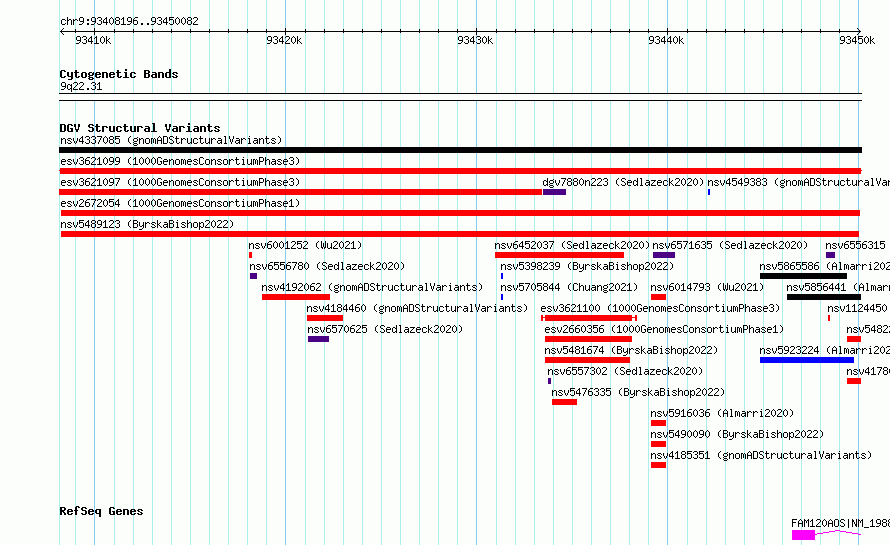Open the nsv6452037 Sedlazeck2020 label
The height and width of the screenshot is (545, 890).
click(x=572, y=245)
